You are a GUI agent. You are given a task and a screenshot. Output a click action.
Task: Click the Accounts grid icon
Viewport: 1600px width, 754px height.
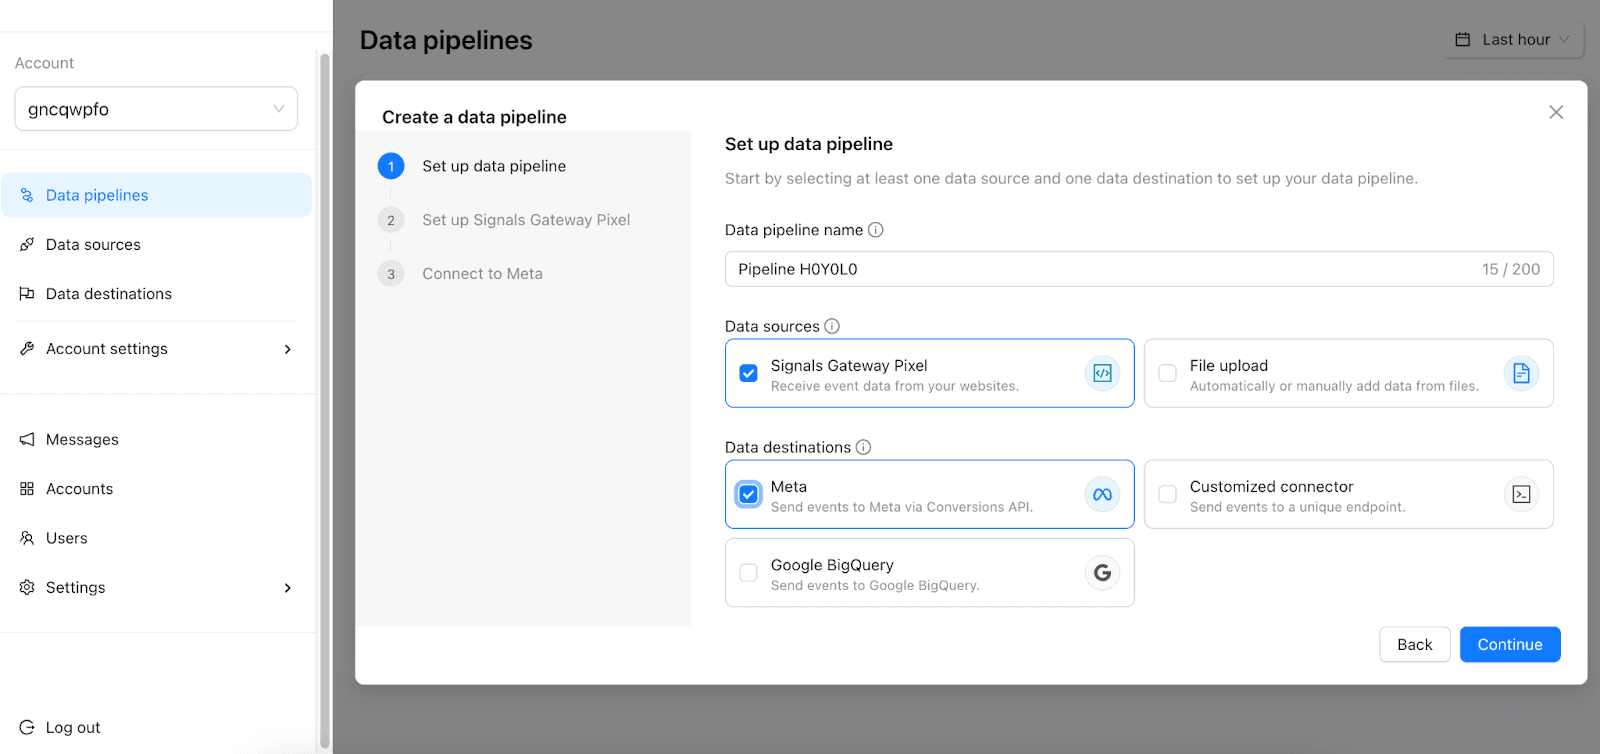(x=27, y=489)
